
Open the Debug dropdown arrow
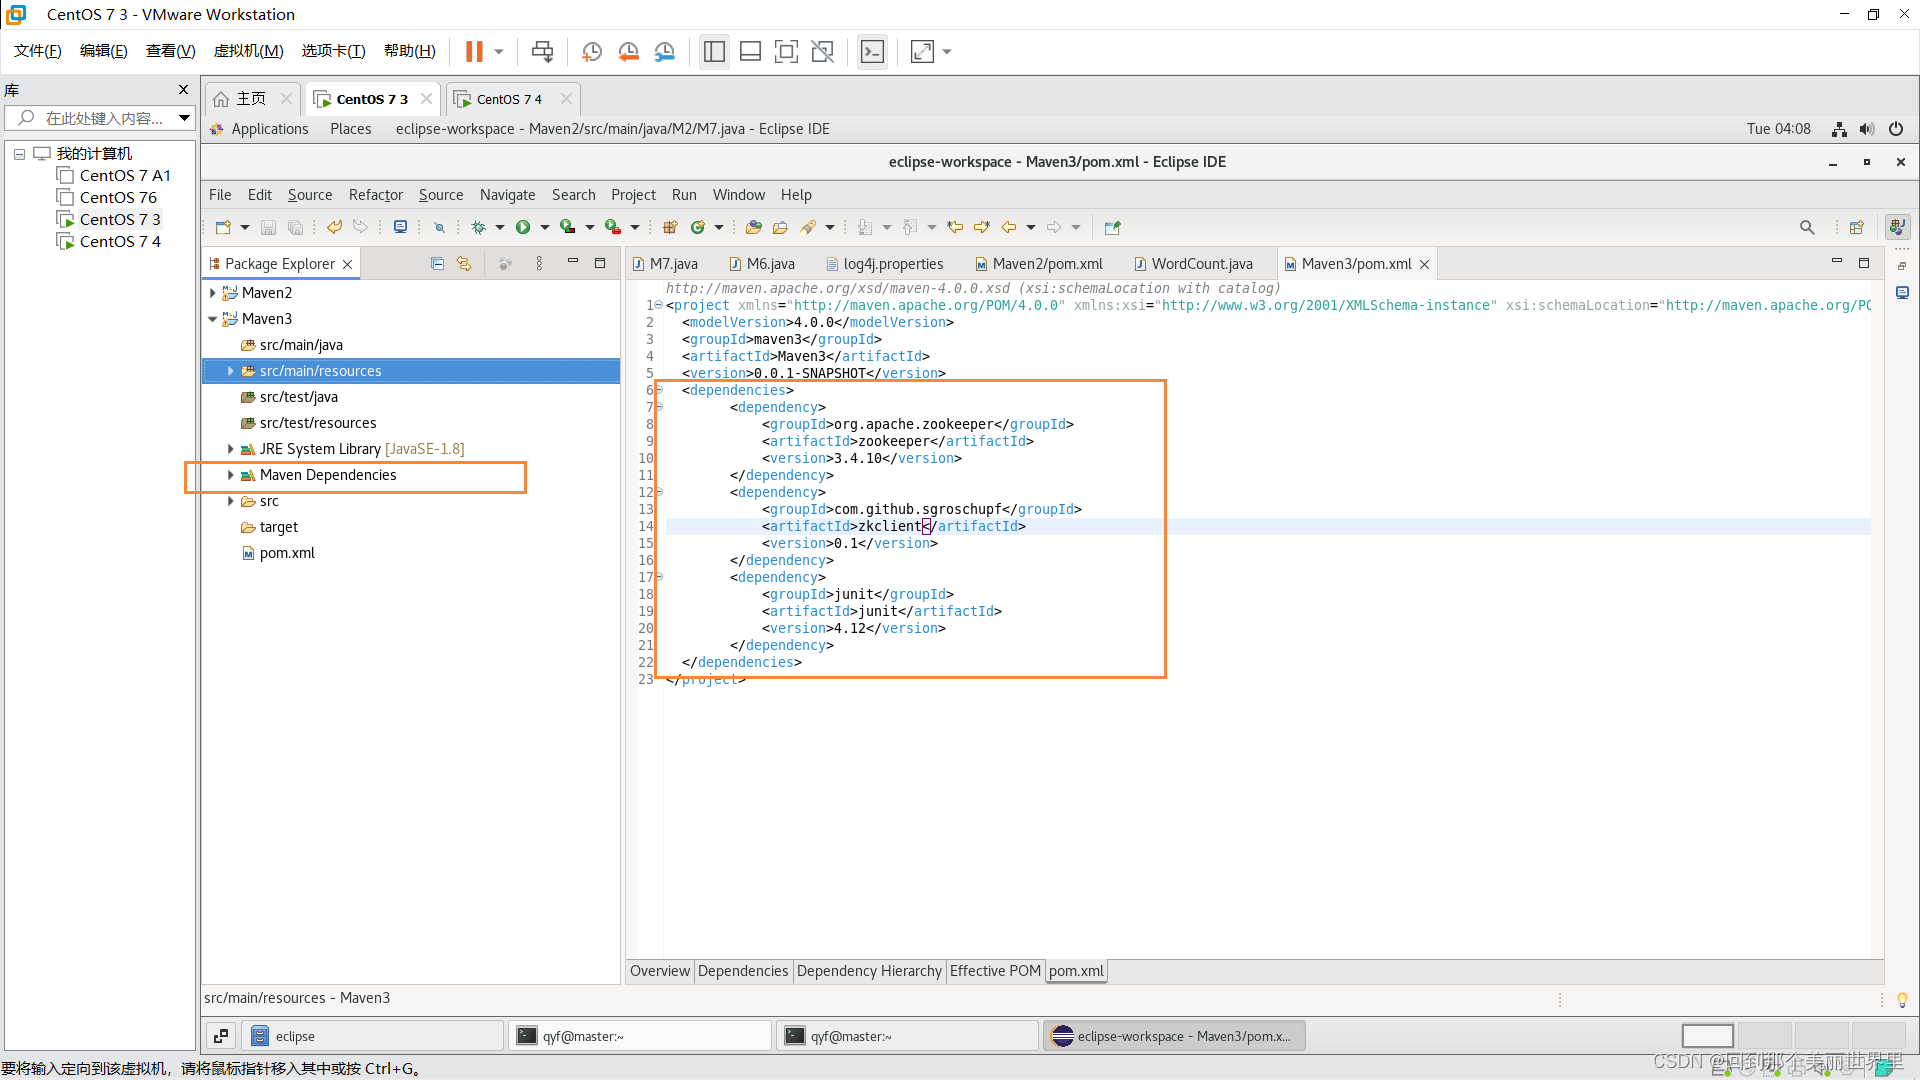(x=500, y=227)
